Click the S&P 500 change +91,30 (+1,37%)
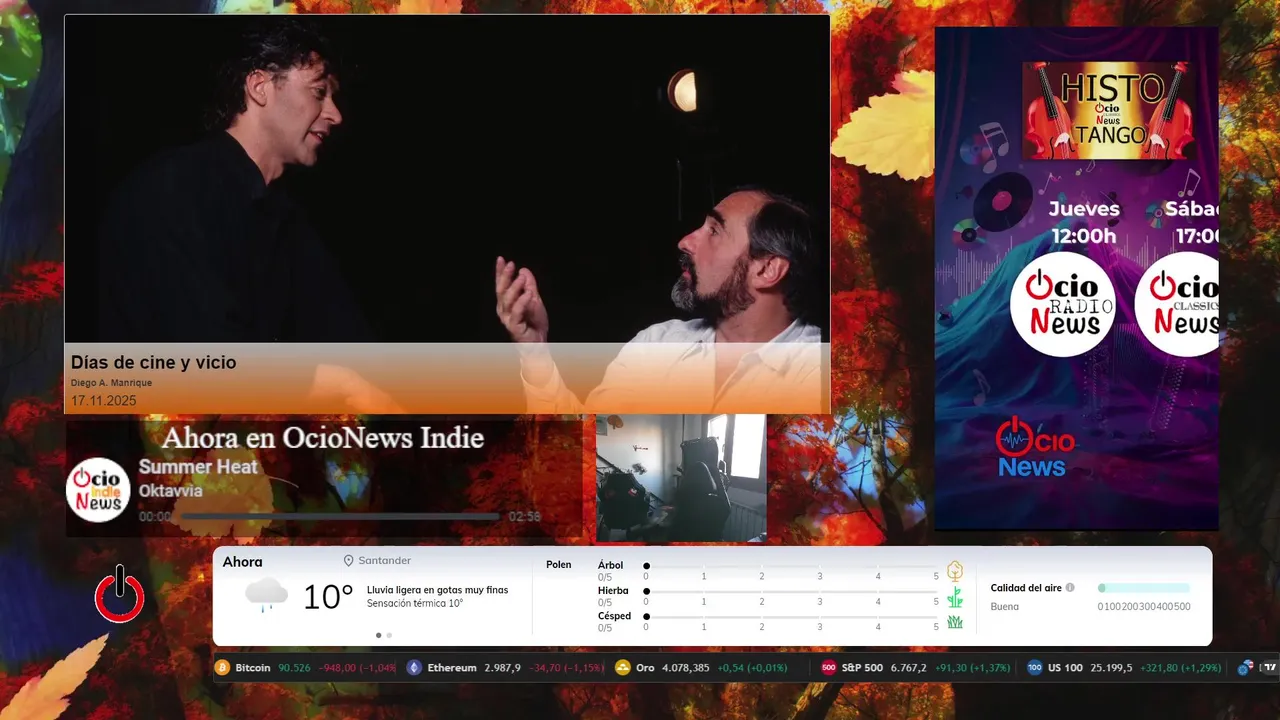This screenshot has height=720, width=1280. (x=973, y=668)
